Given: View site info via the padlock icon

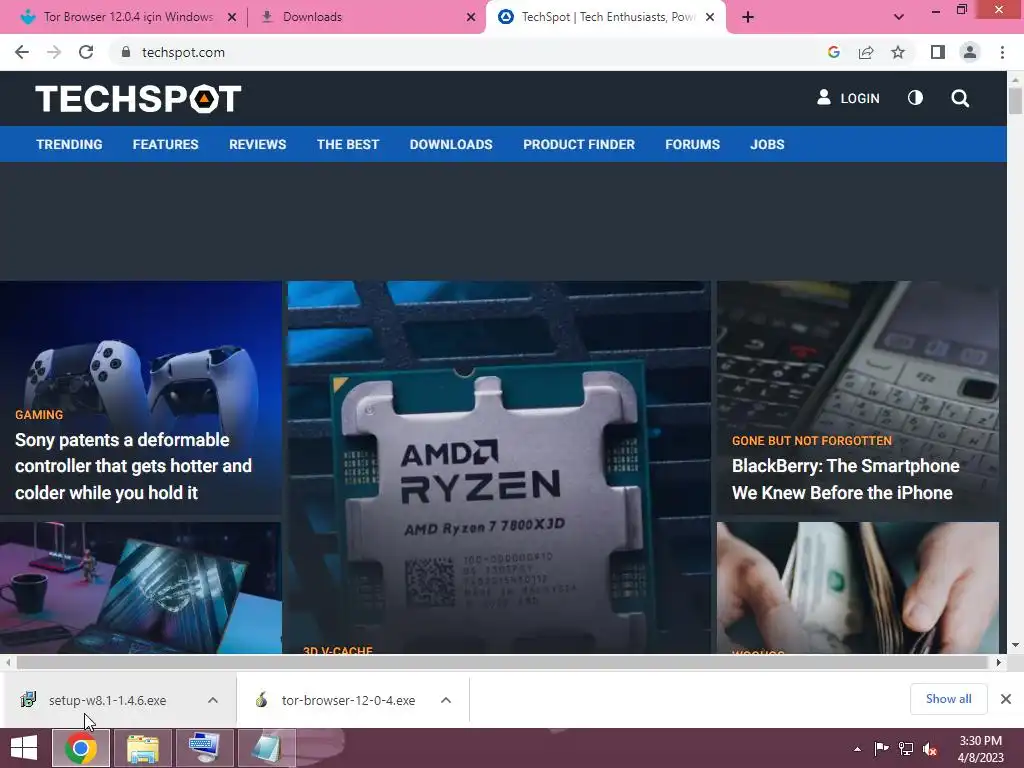Looking at the screenshot, I should tap(125, 52).
